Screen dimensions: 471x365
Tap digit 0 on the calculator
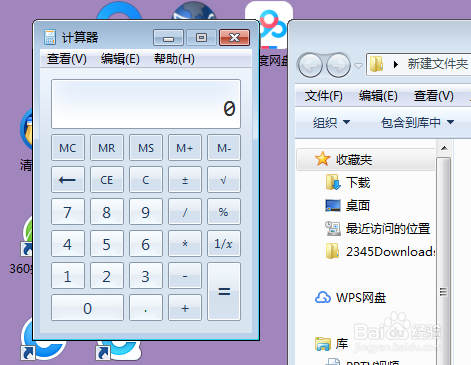87,308
